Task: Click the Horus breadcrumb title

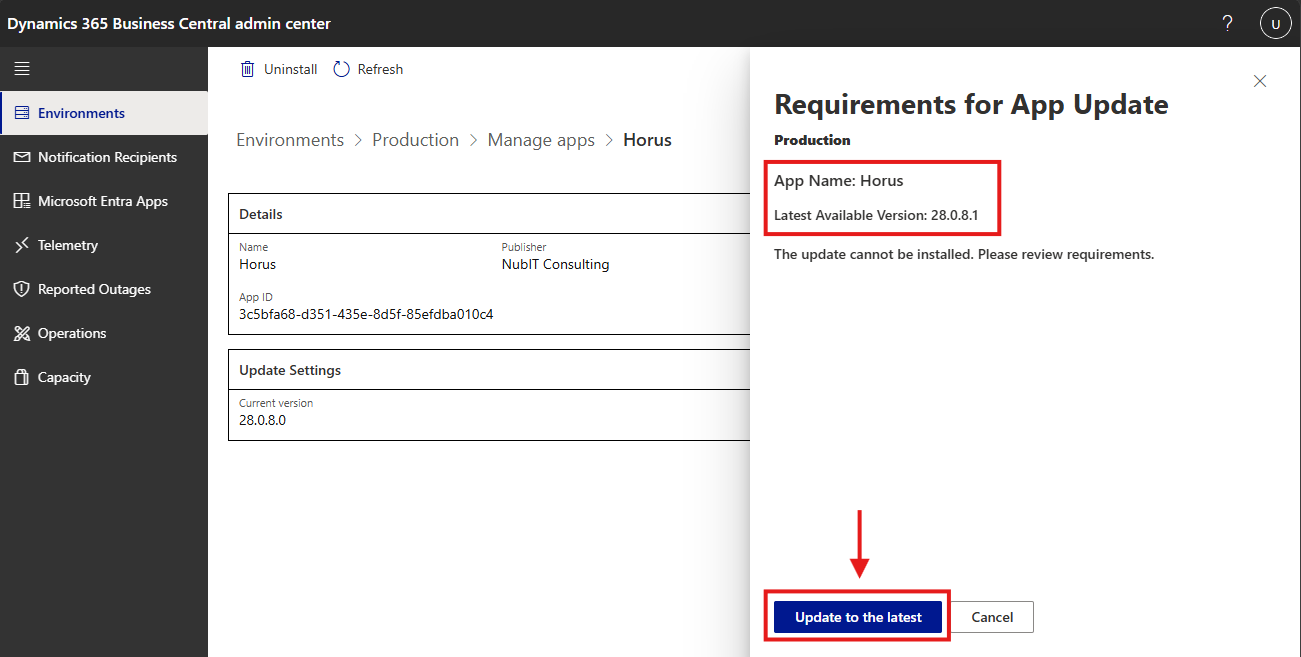Action: (647, 140)
